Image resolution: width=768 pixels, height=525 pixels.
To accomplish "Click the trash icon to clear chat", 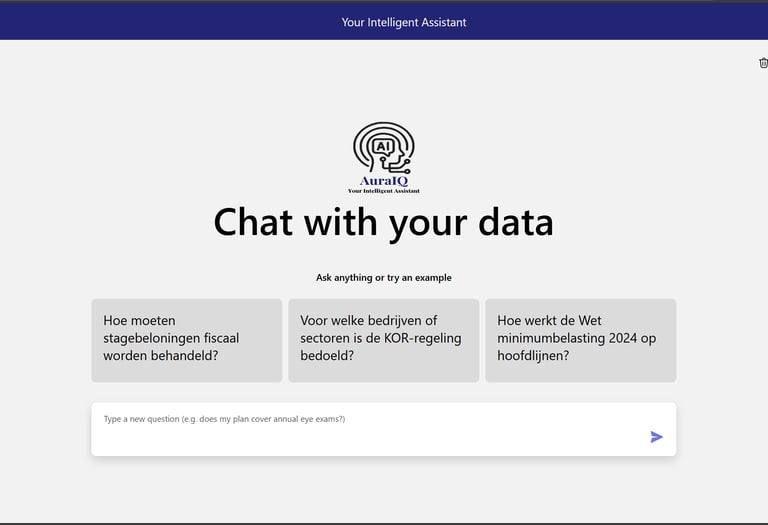I will [x=764, y=63].
